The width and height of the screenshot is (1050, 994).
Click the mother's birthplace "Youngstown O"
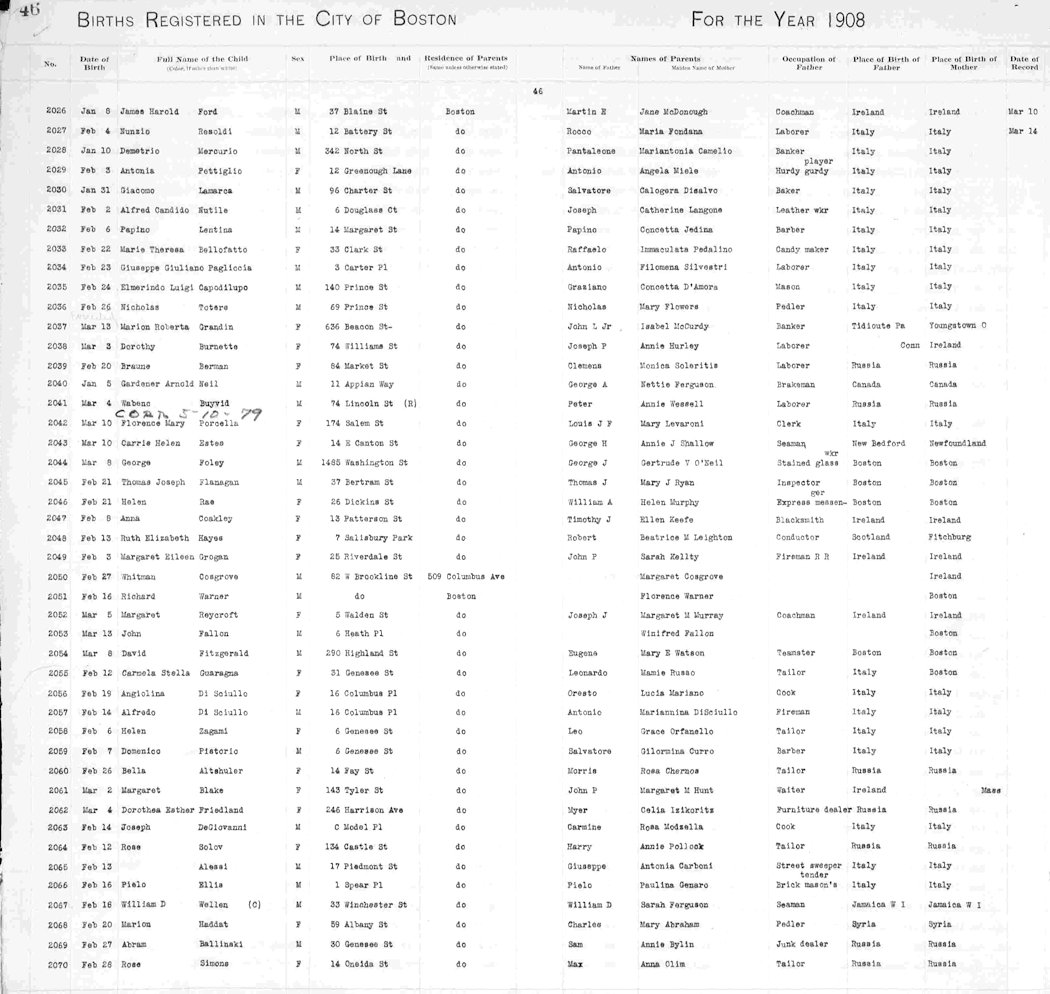tap(958, 326)
